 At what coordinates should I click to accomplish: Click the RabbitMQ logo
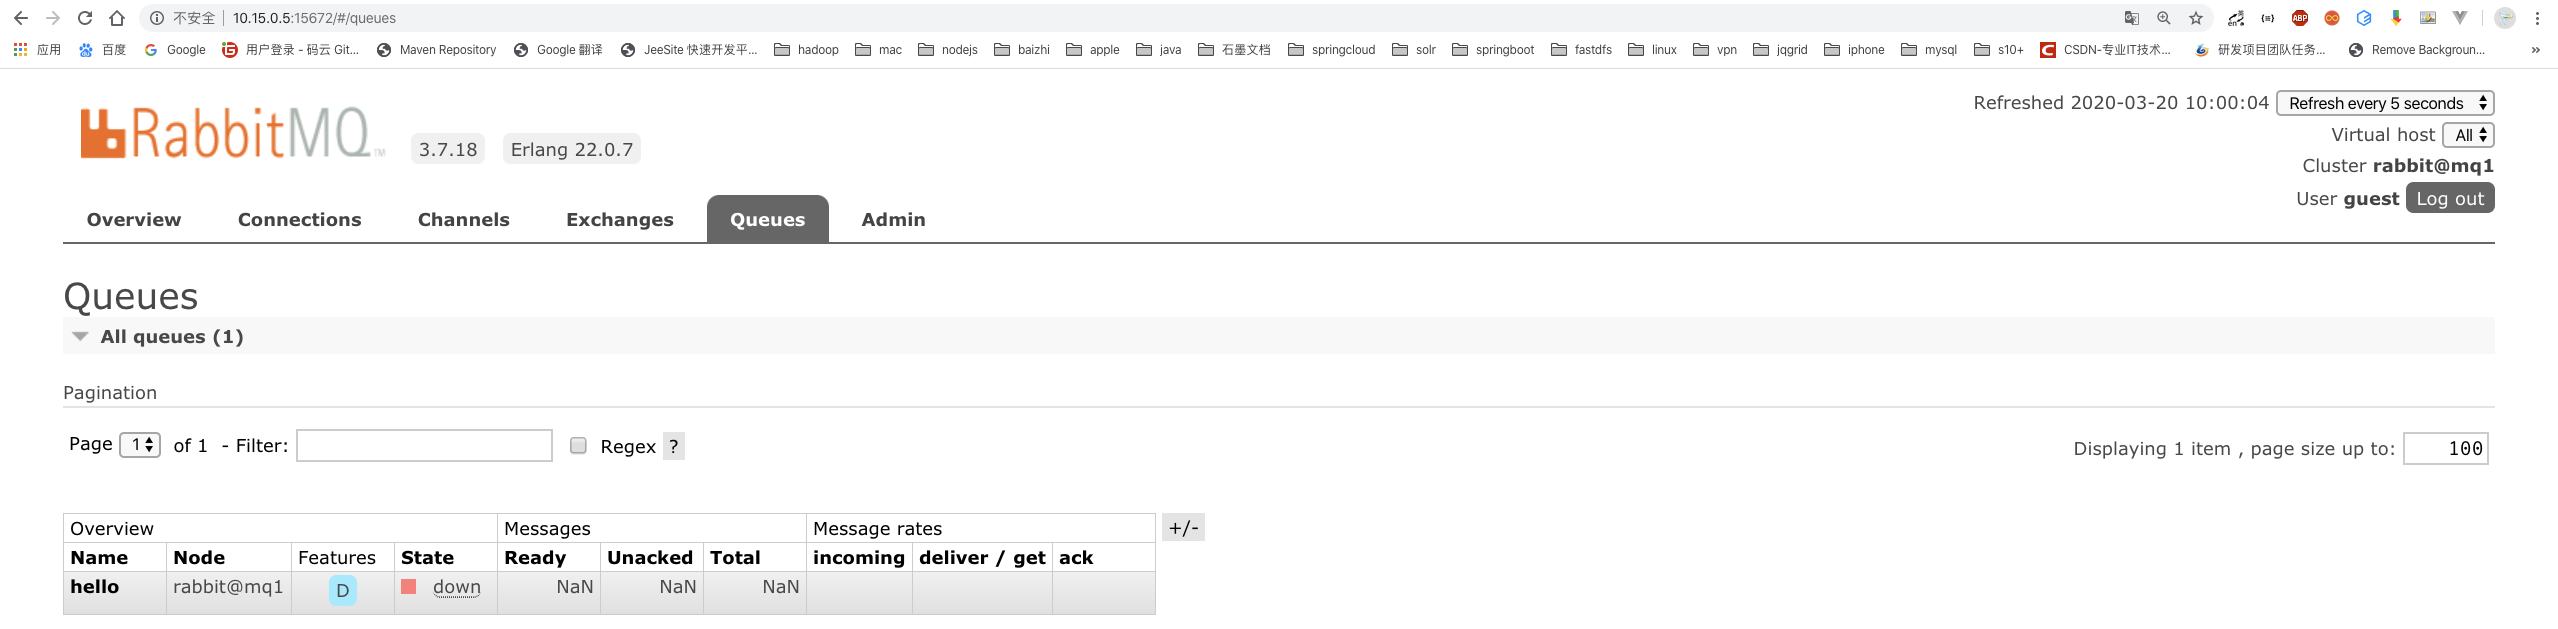[x=232, y=133]
